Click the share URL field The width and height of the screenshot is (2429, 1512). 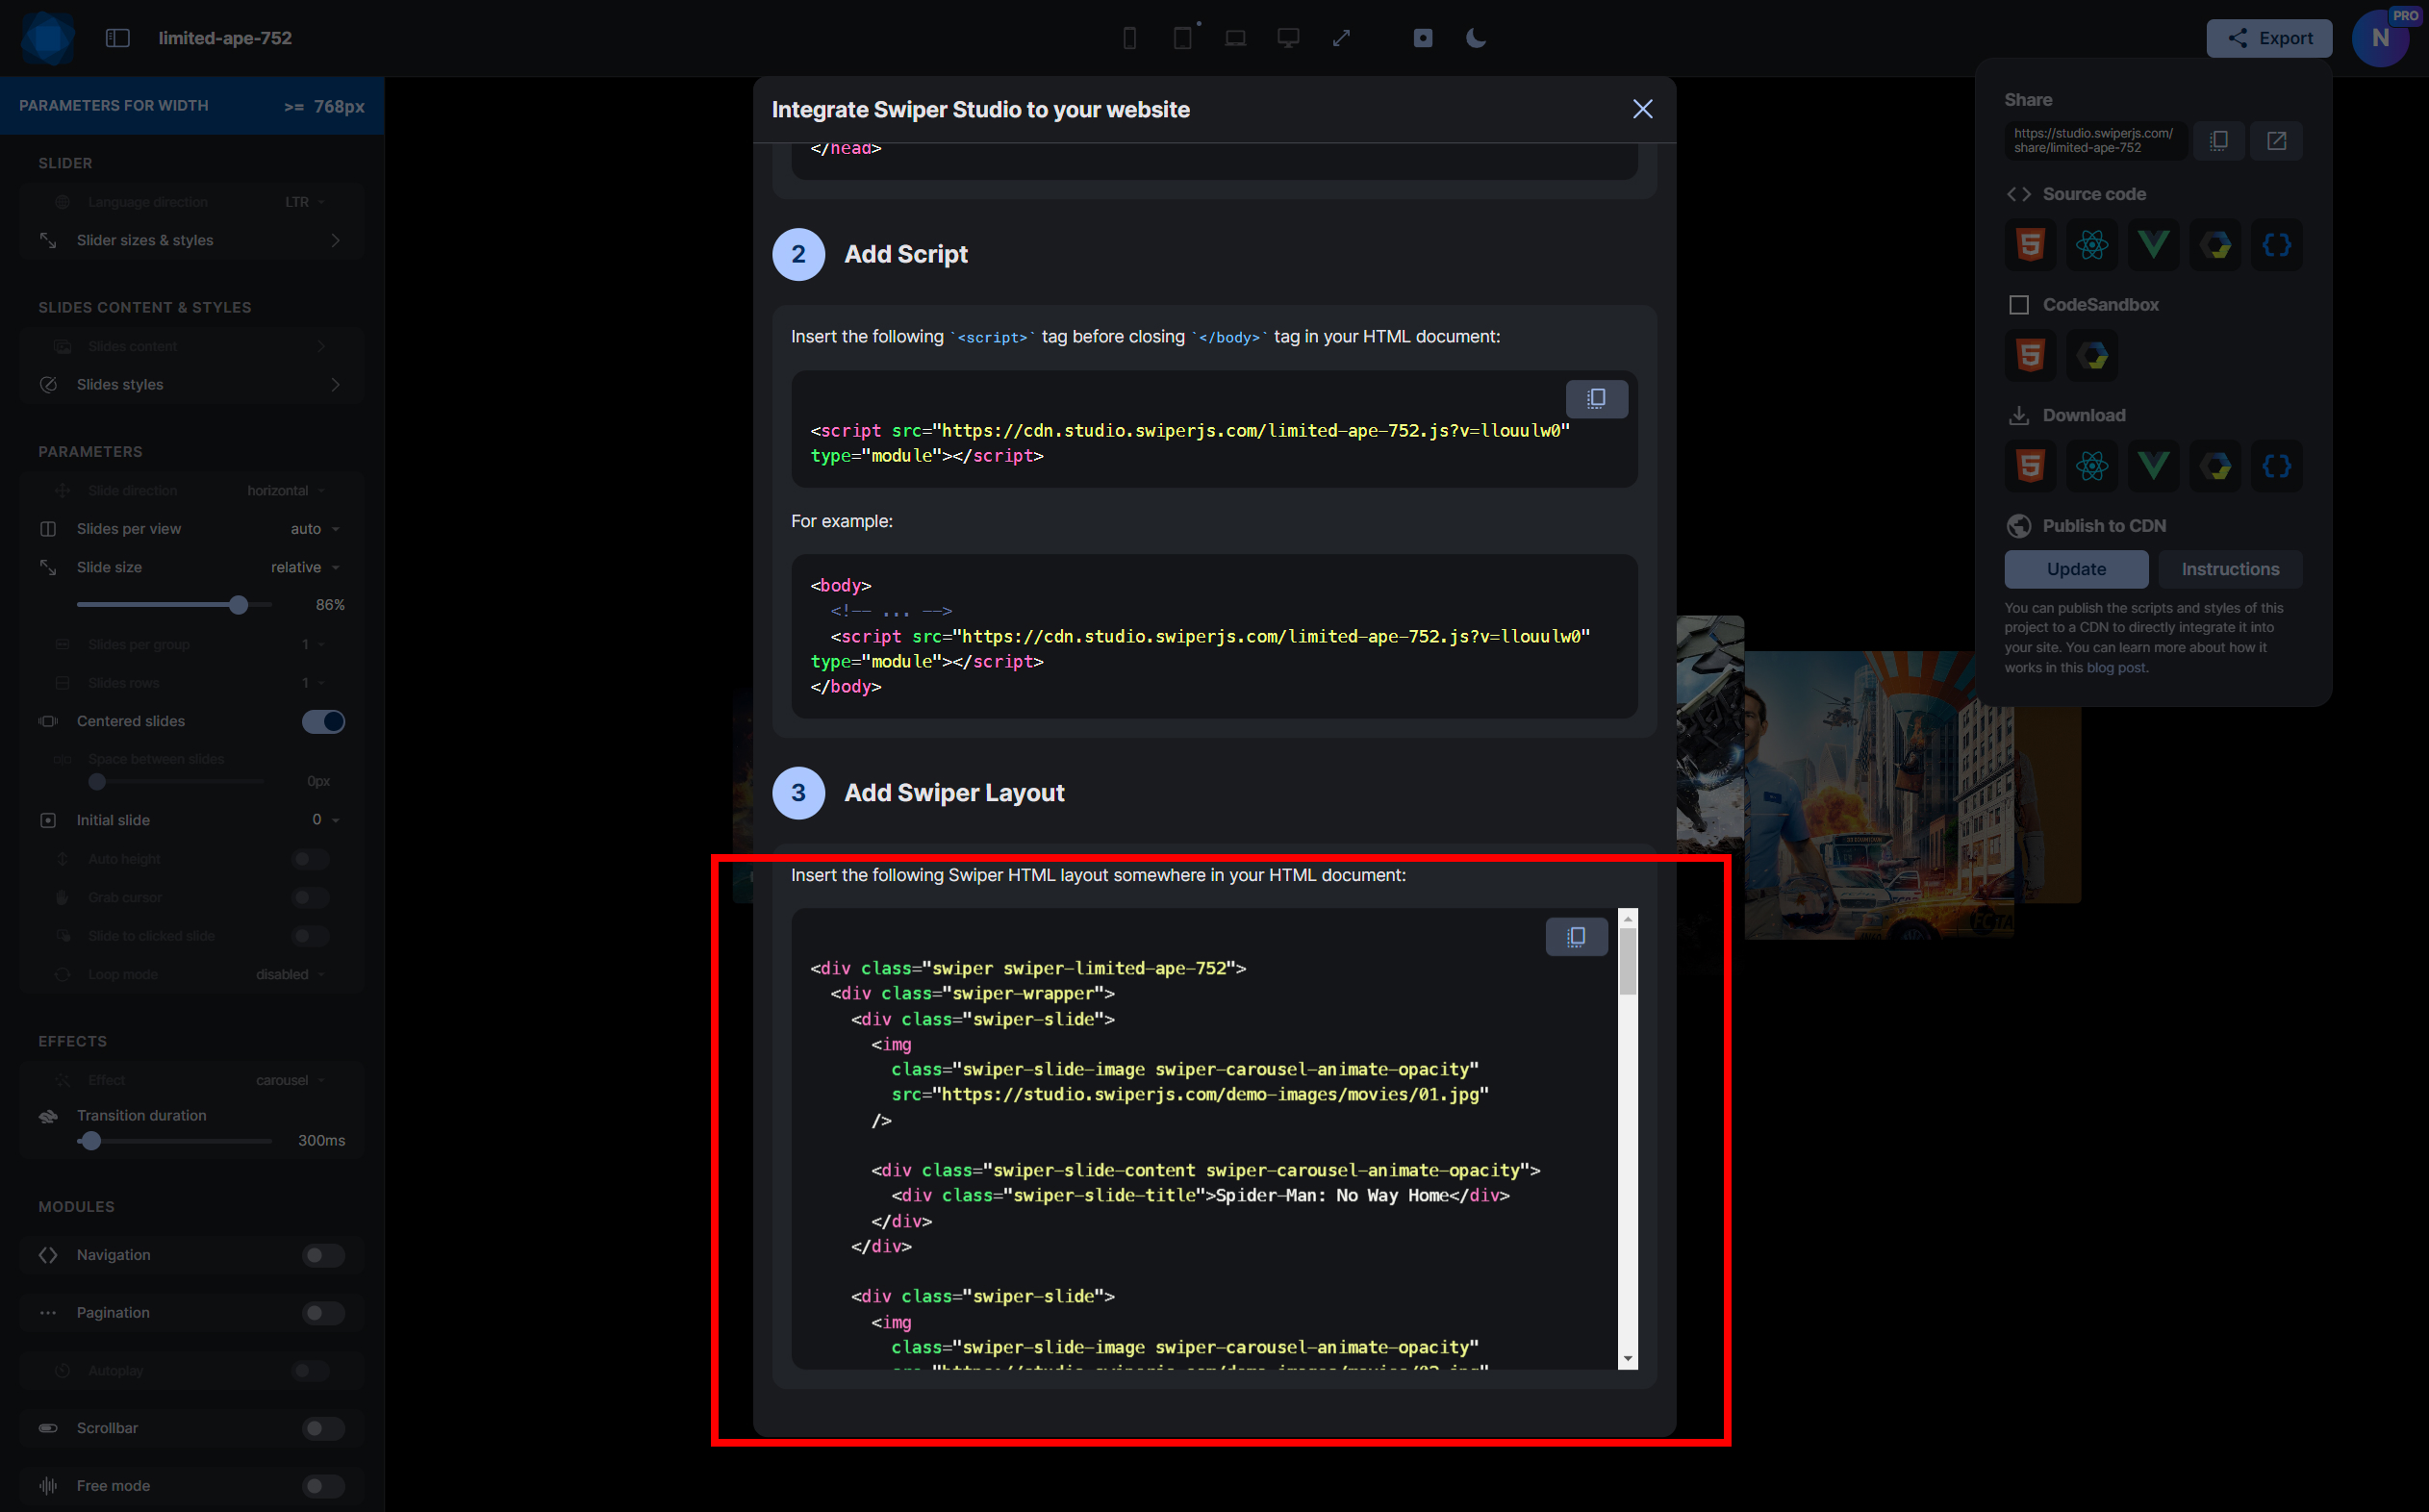pos(2094,141)
